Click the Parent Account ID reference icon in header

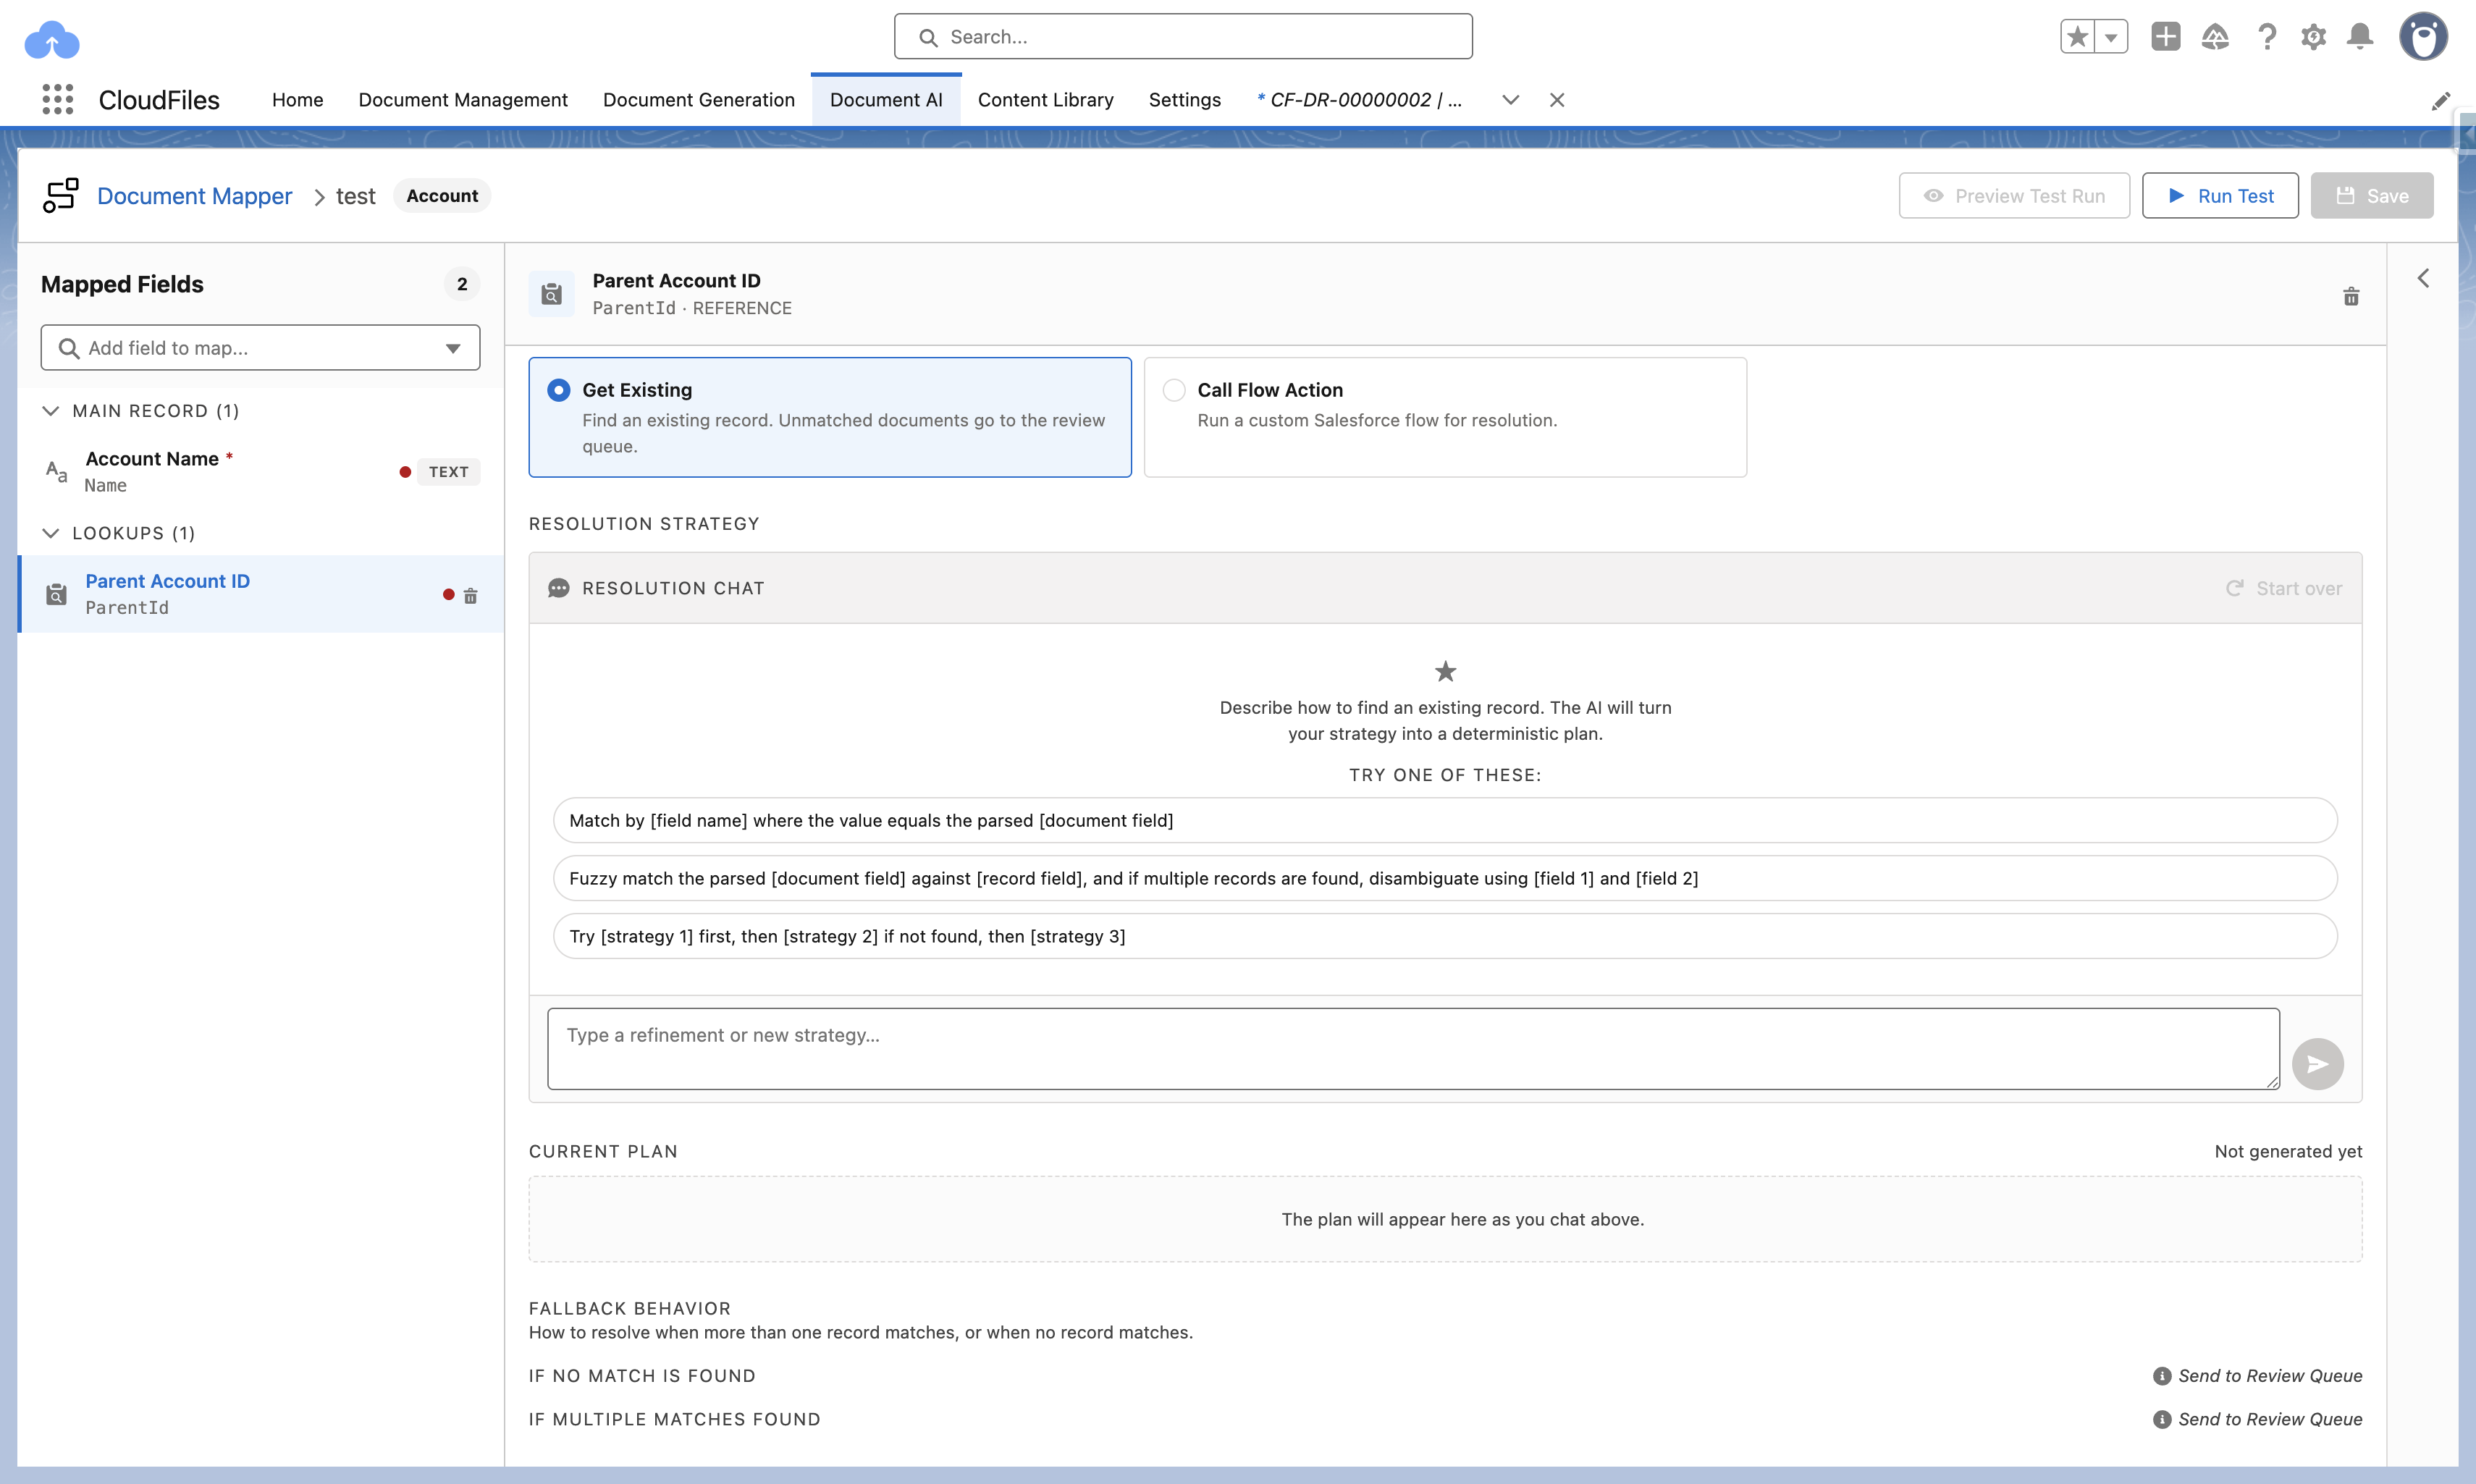click(552, 294)
